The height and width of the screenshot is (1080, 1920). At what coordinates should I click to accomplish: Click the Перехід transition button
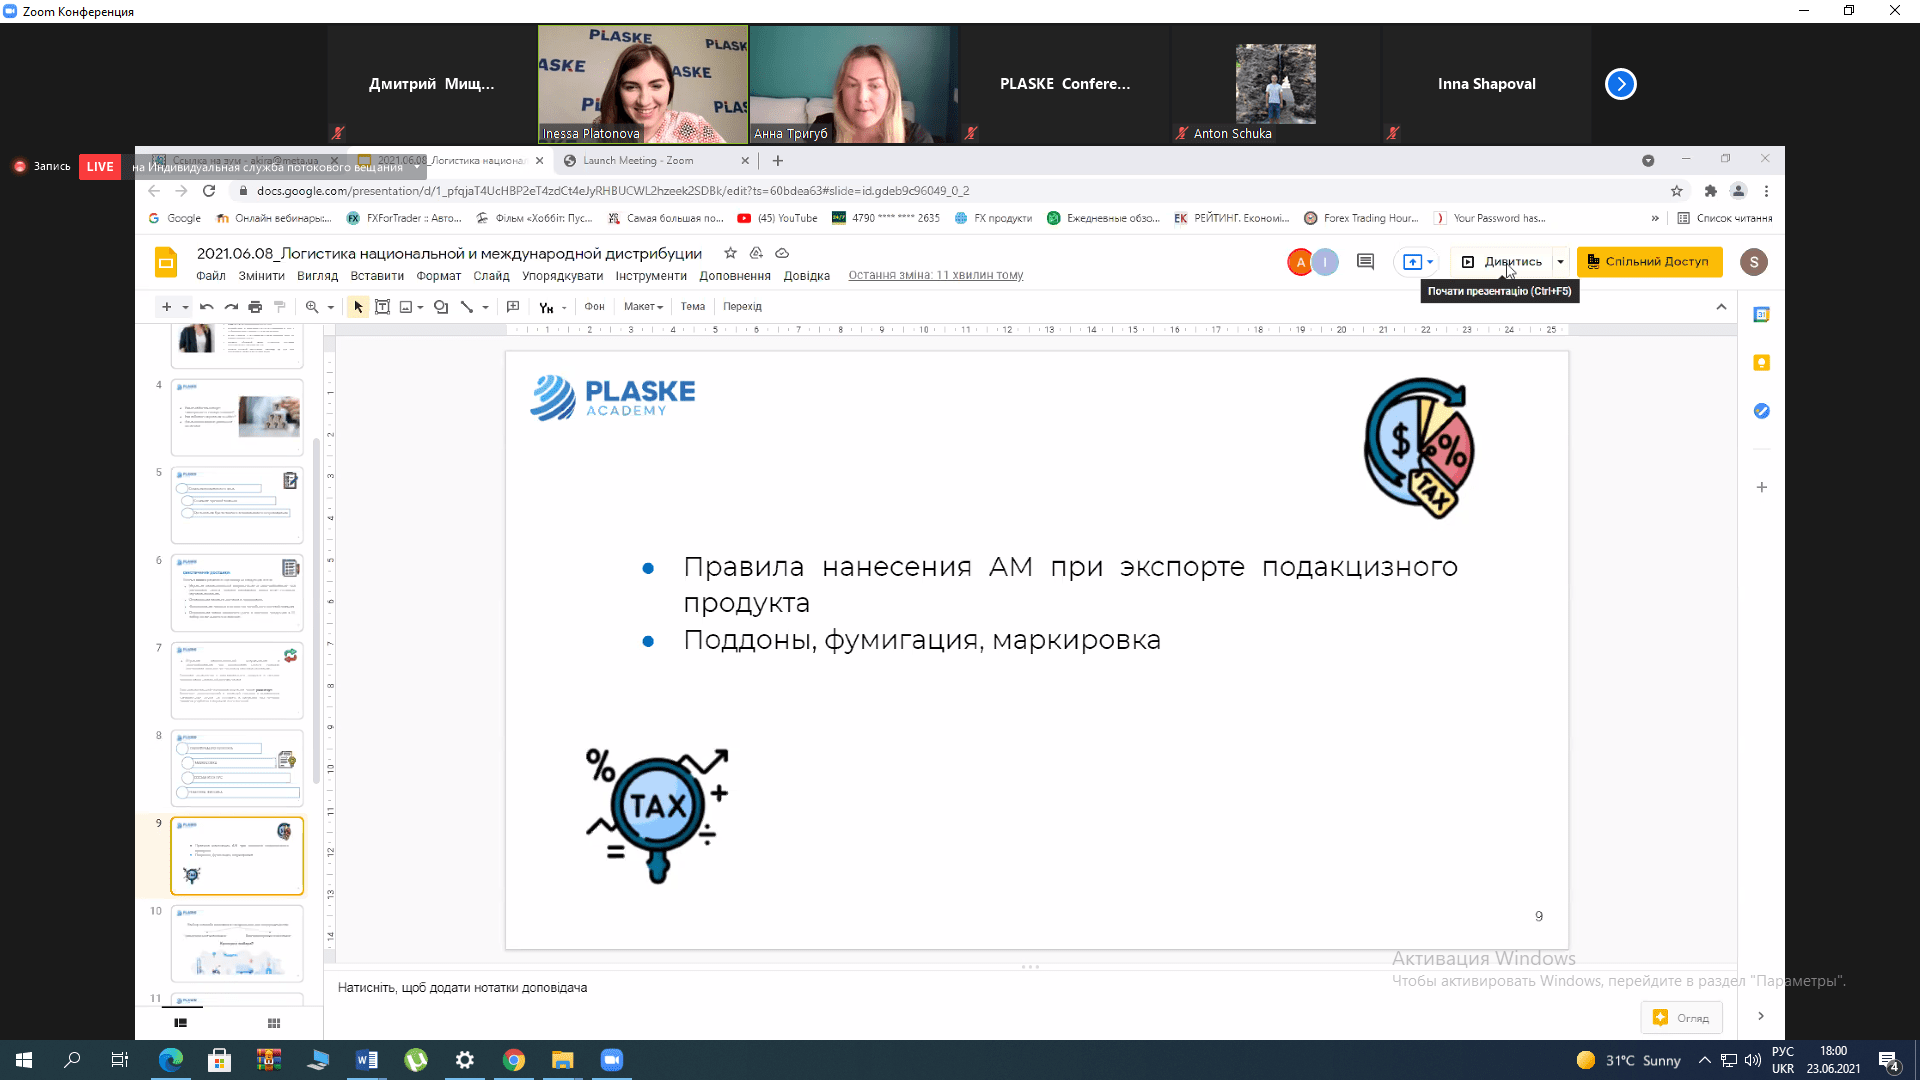(742, 307)
